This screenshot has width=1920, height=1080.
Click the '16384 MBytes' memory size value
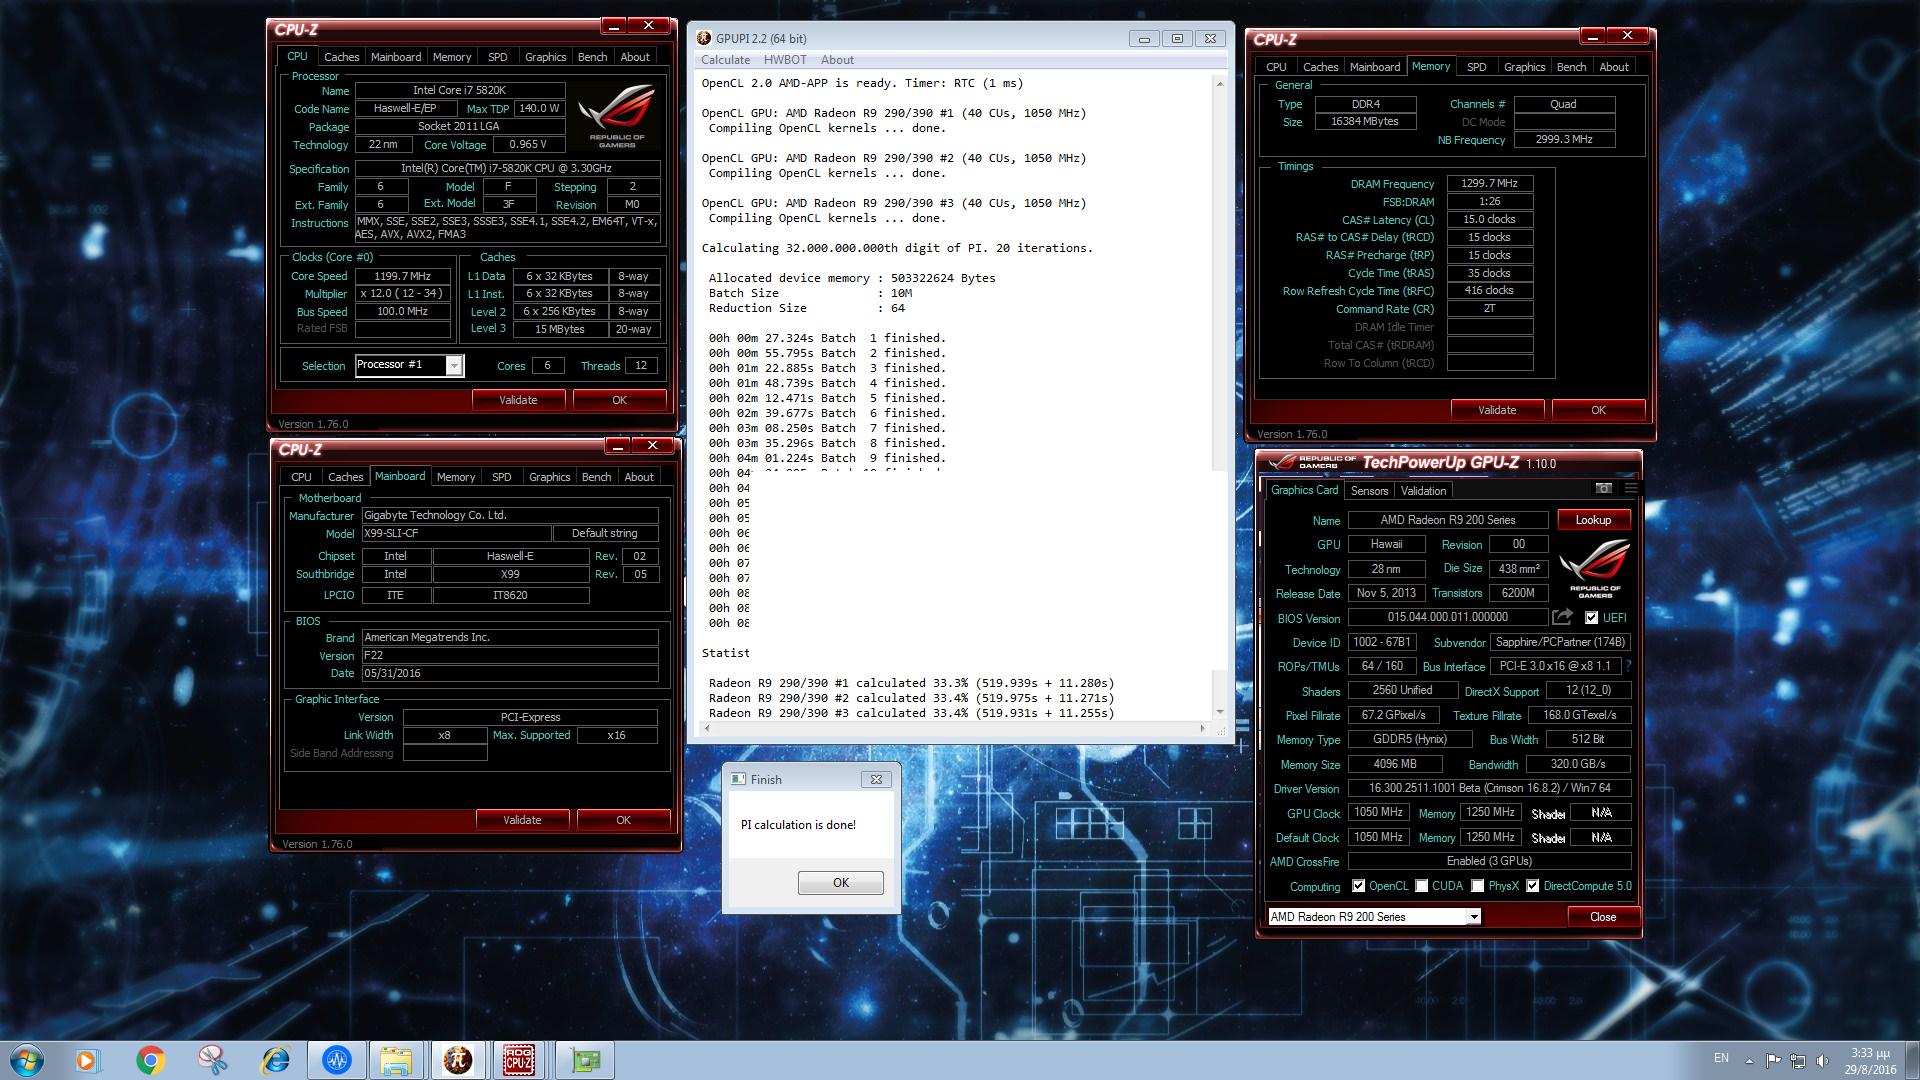[1364, 121]
